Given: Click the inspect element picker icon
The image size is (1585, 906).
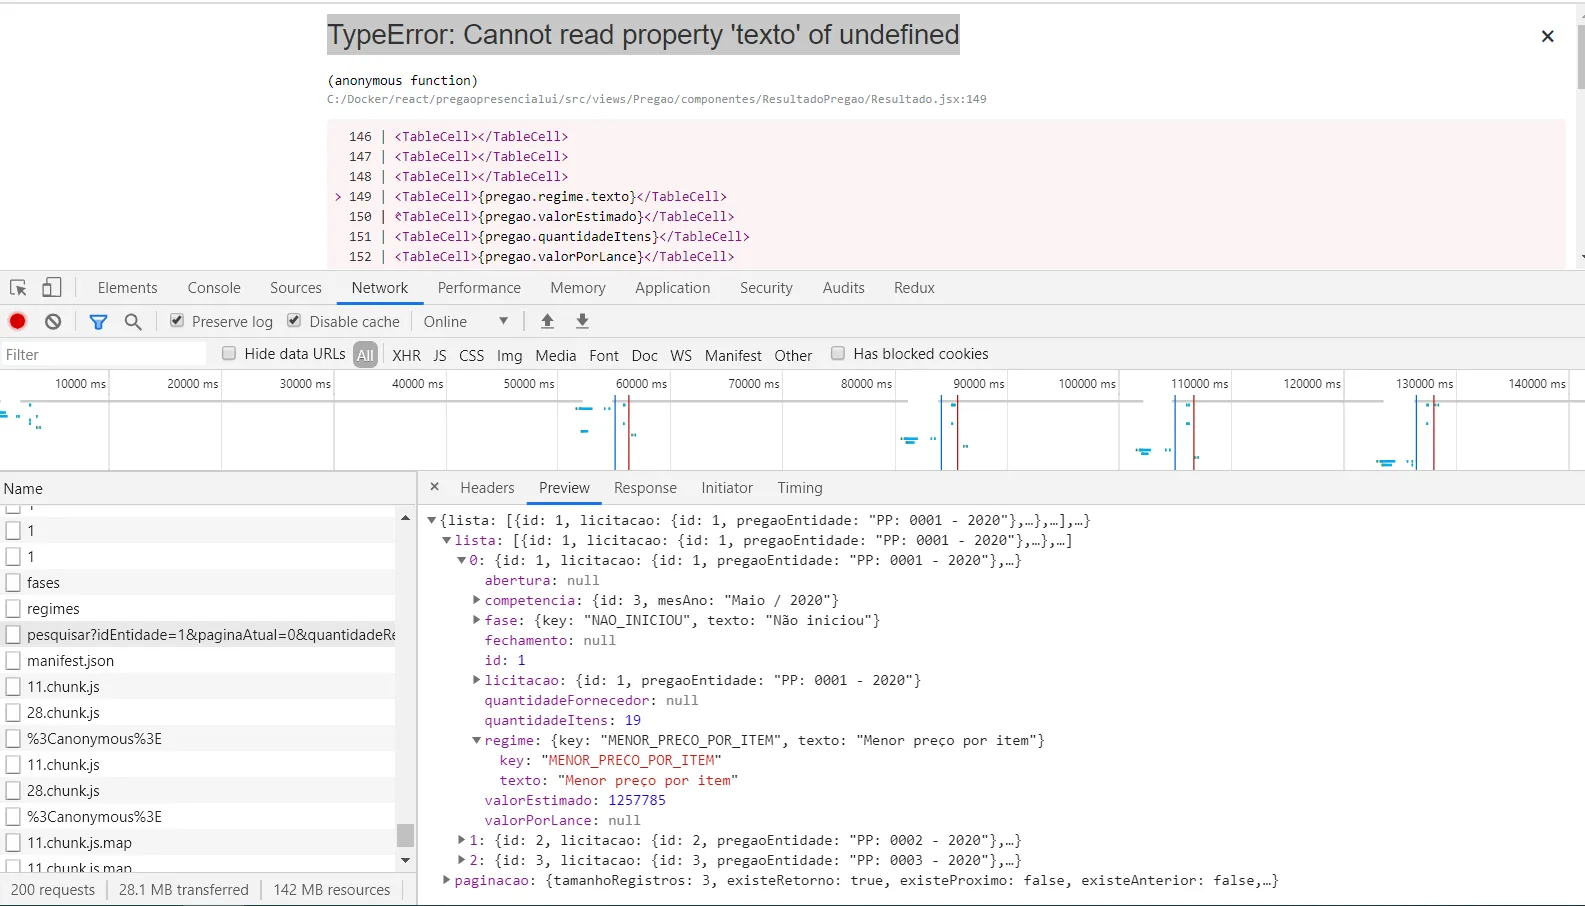Looking at the screenshot, I should (x=18, y=288).
